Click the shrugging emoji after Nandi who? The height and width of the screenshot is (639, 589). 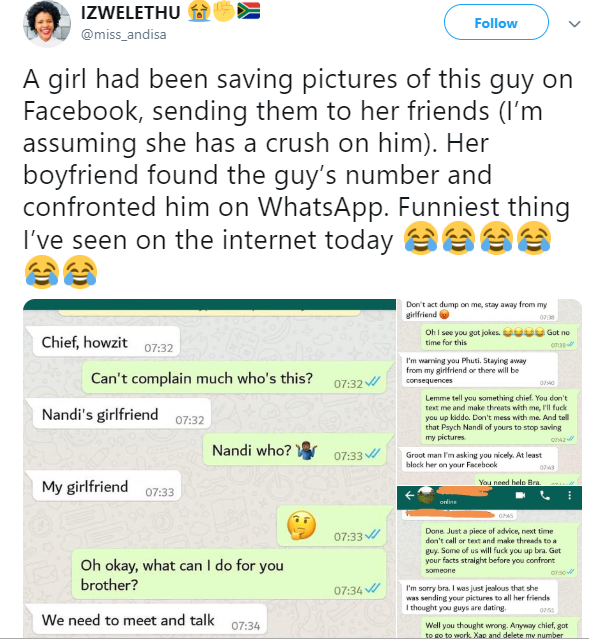coord(307,451)
